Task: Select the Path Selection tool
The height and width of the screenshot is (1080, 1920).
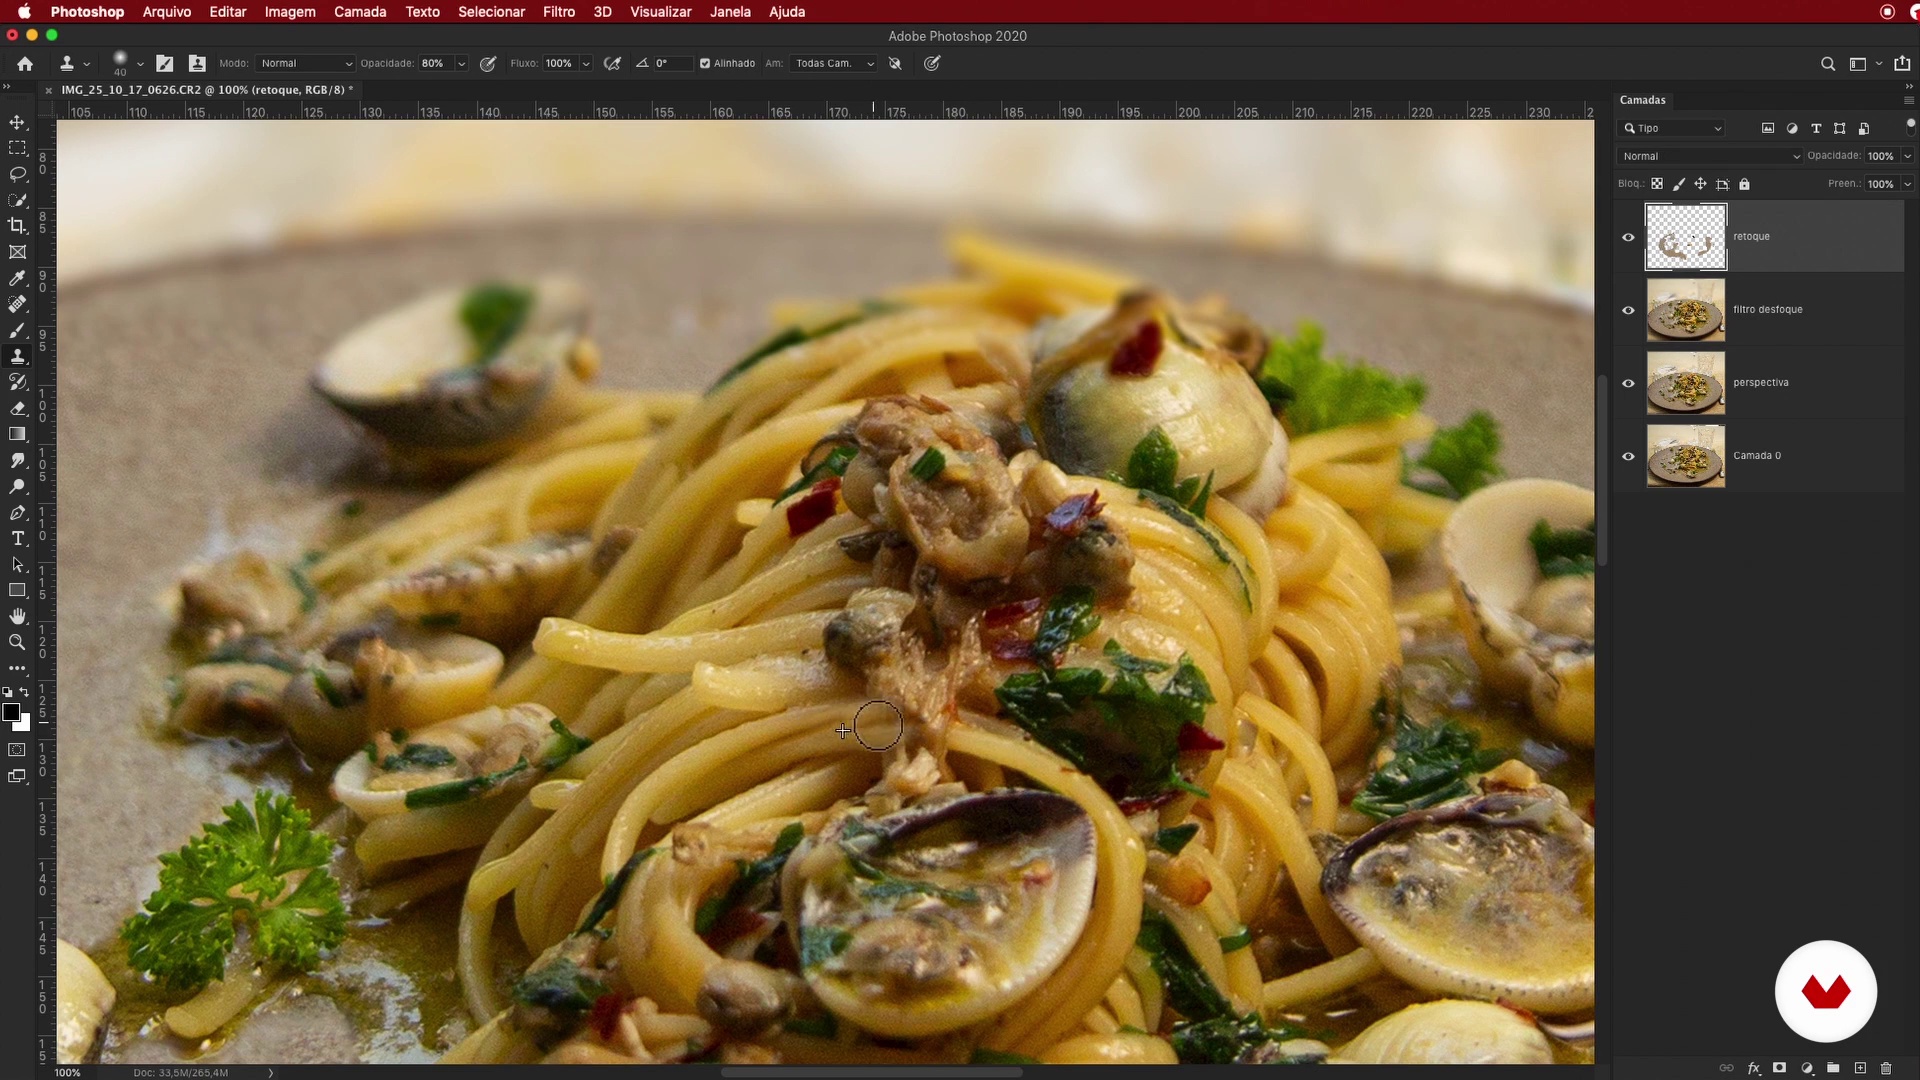Action: 17,564
